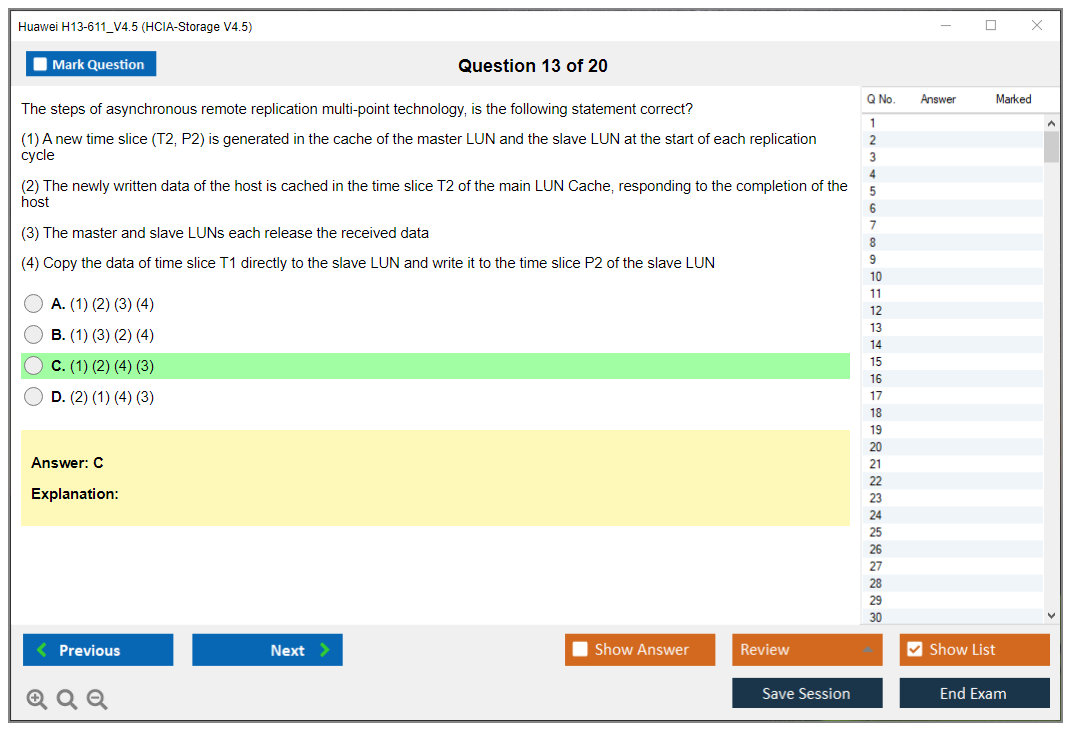Pick answer option D radio button
The width and height of the screenshot is (1075, 735).
coord(34,397)
